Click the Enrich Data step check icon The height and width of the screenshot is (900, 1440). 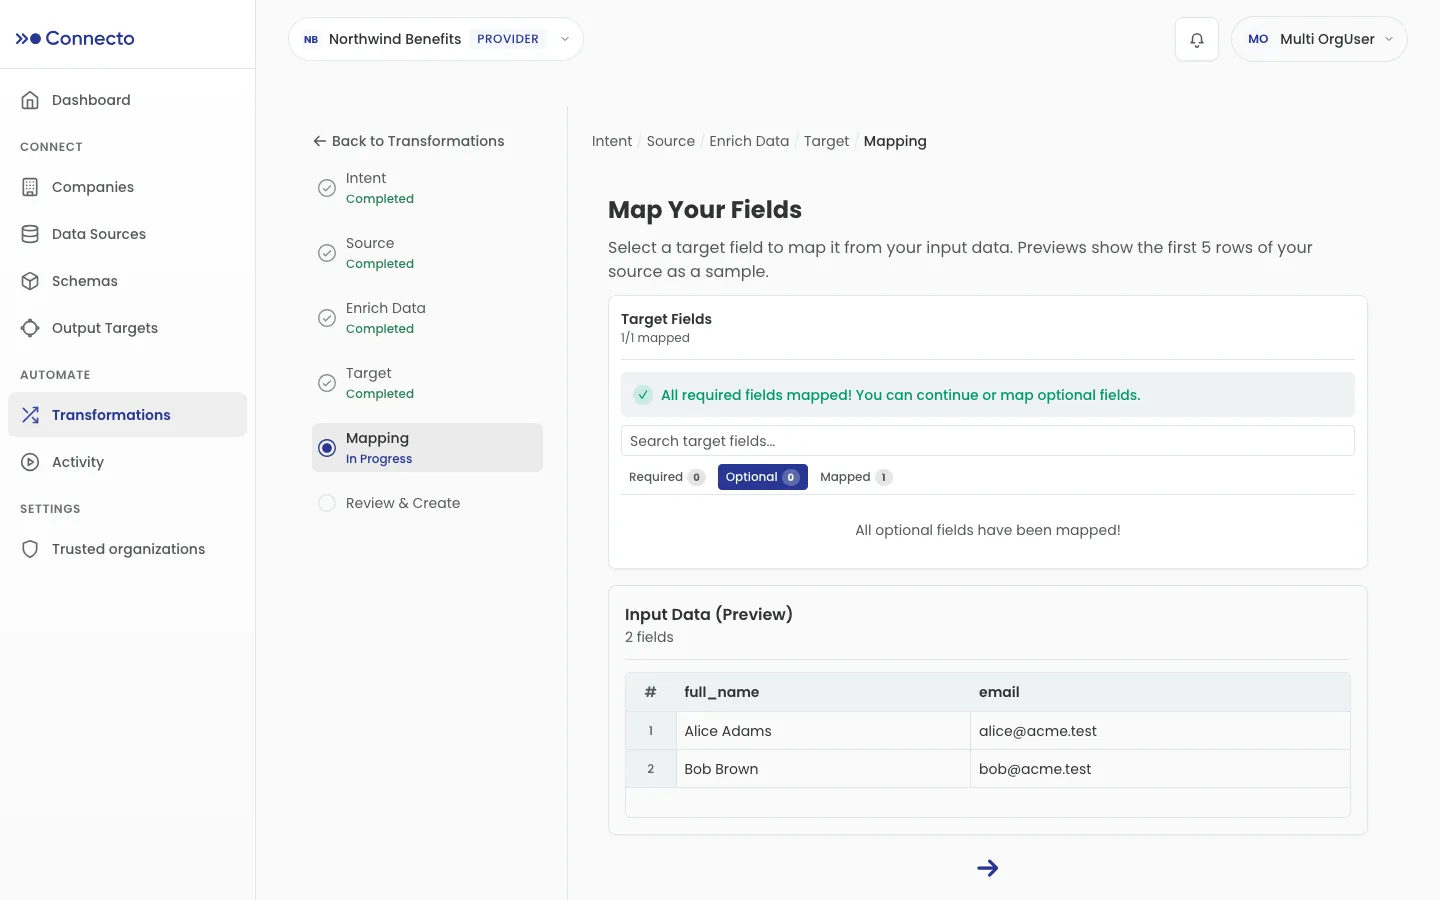click(x=327, y=318)
